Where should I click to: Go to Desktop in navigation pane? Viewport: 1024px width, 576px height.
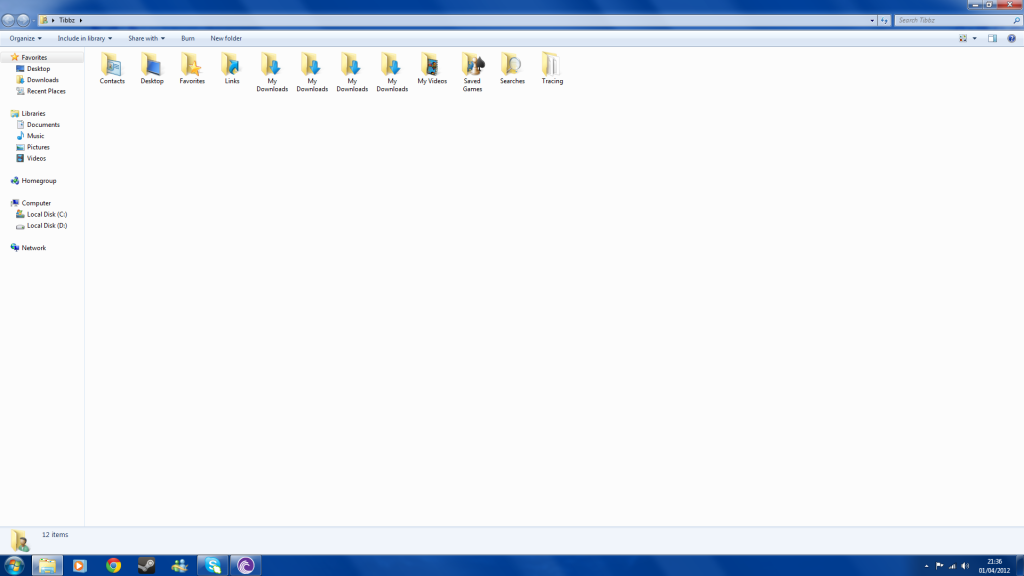coord(38,69)
